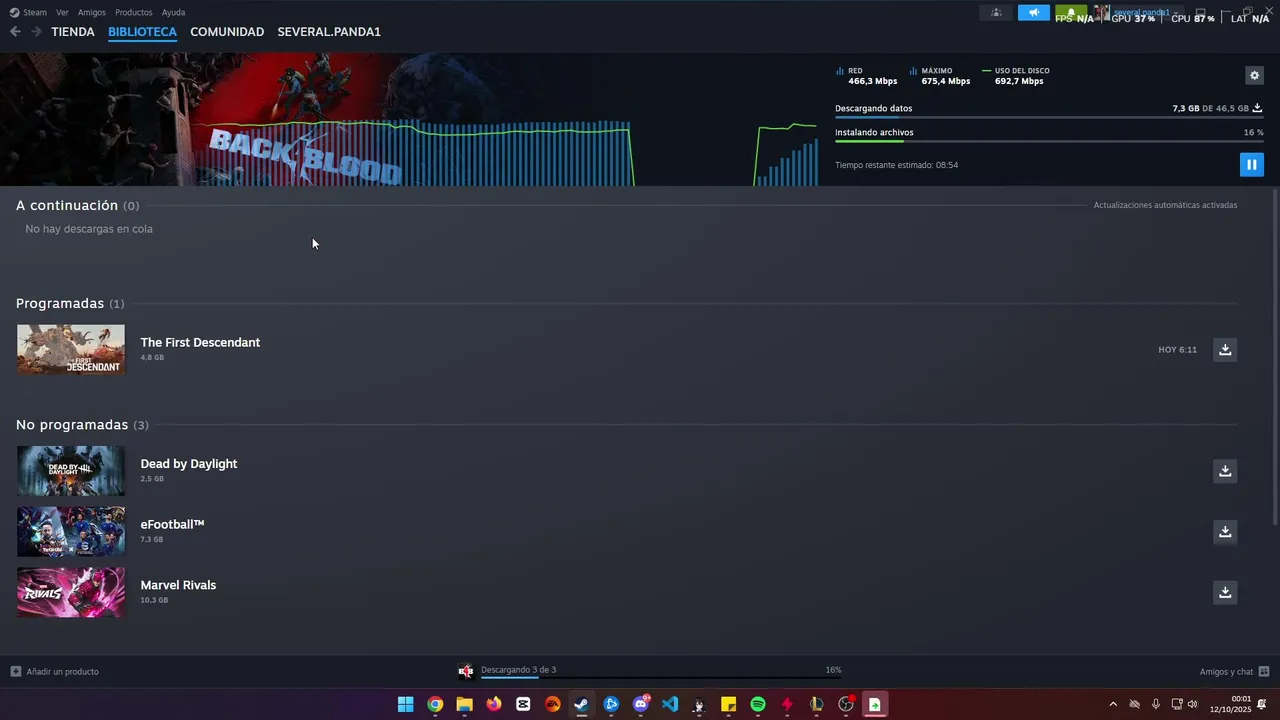This screenshot has height=720, width=1280.
Task: Open Google Chrome from taskbar
Action: (435, 704)
